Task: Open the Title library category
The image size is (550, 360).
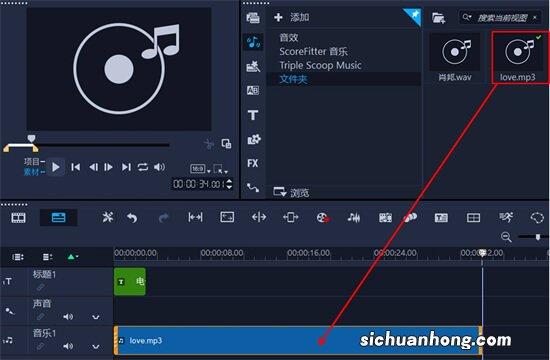Action: pyautogui.click(x=253, y=115)
